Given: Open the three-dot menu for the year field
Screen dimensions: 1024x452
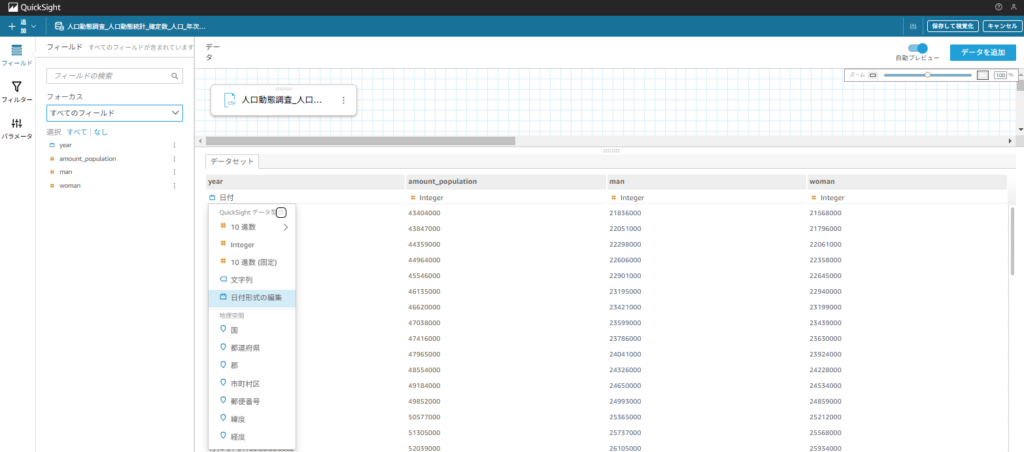Looking at the screenshot, I should (174, 145).
